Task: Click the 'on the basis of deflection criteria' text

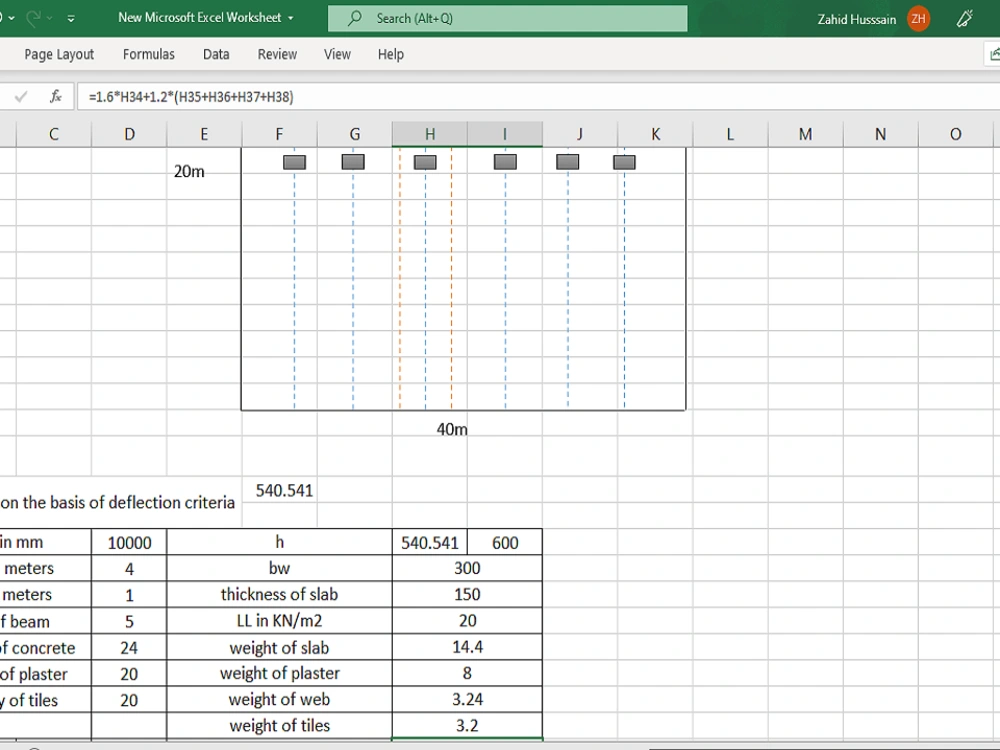Action: (x=117, y=503)
